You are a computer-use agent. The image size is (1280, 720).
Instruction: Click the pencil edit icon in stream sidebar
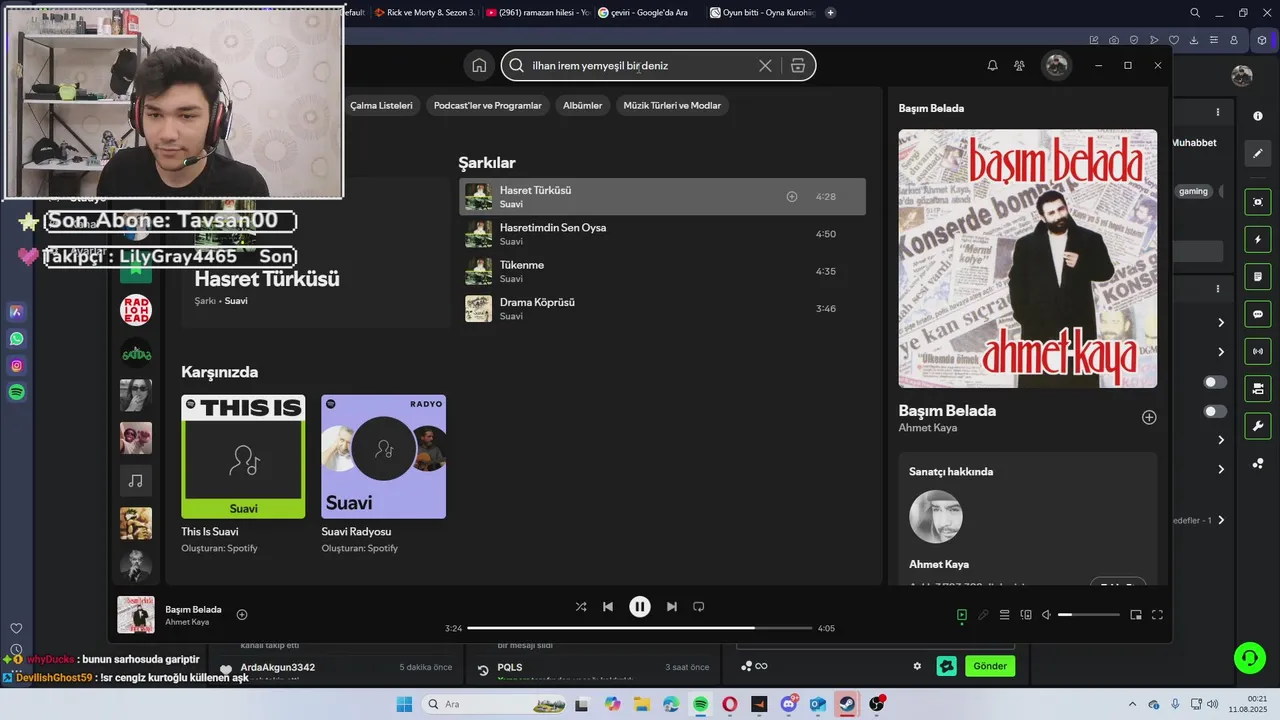(x=1258, y=153)
